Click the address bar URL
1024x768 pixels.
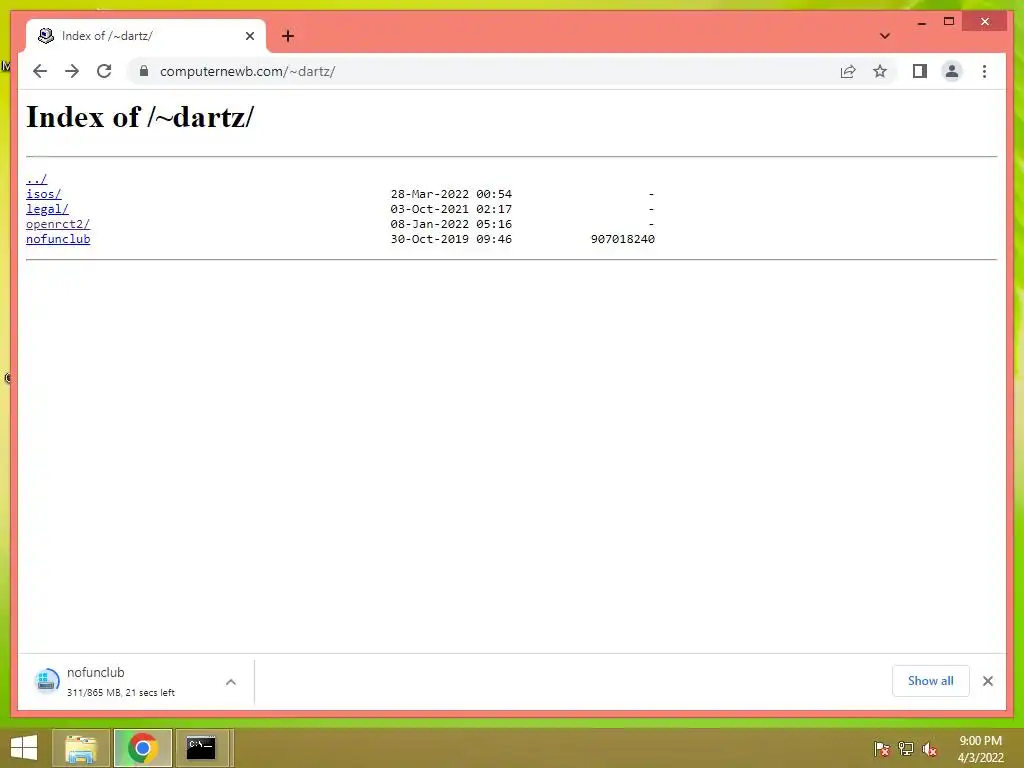coord(248,71)
